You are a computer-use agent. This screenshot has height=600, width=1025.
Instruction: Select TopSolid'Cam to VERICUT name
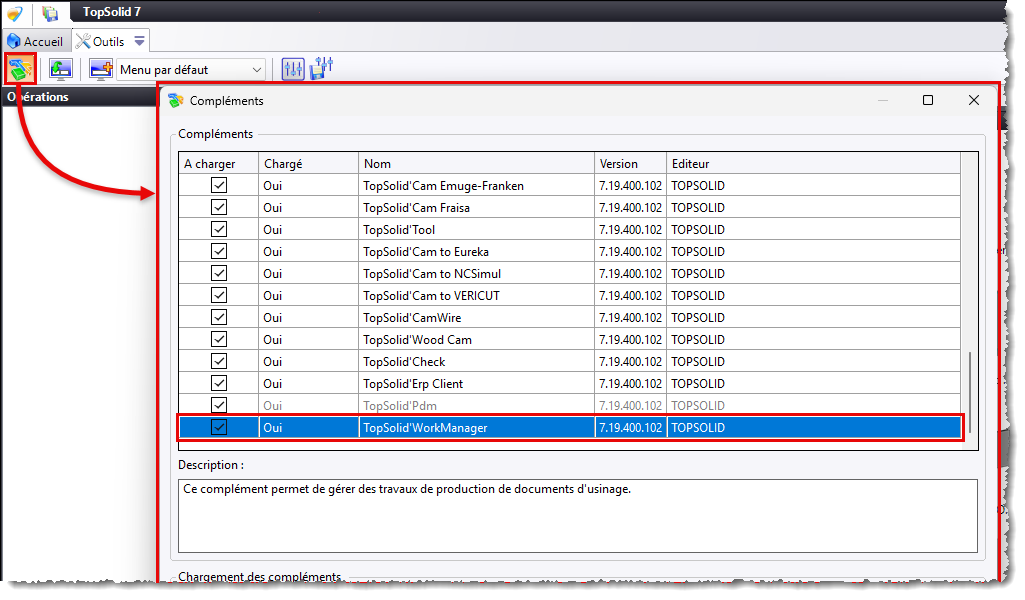pyautogui.click(x=431, y=295)
